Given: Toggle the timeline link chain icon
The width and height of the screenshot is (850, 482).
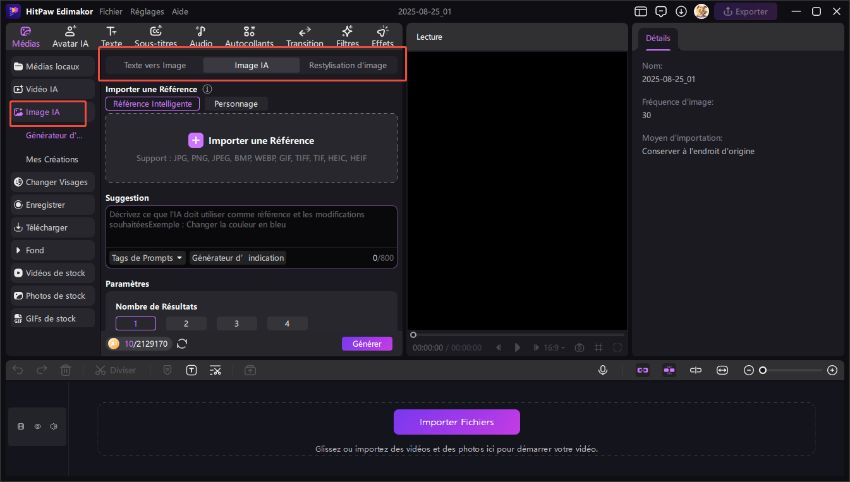Looking at the screenshot, I should 642,370.
